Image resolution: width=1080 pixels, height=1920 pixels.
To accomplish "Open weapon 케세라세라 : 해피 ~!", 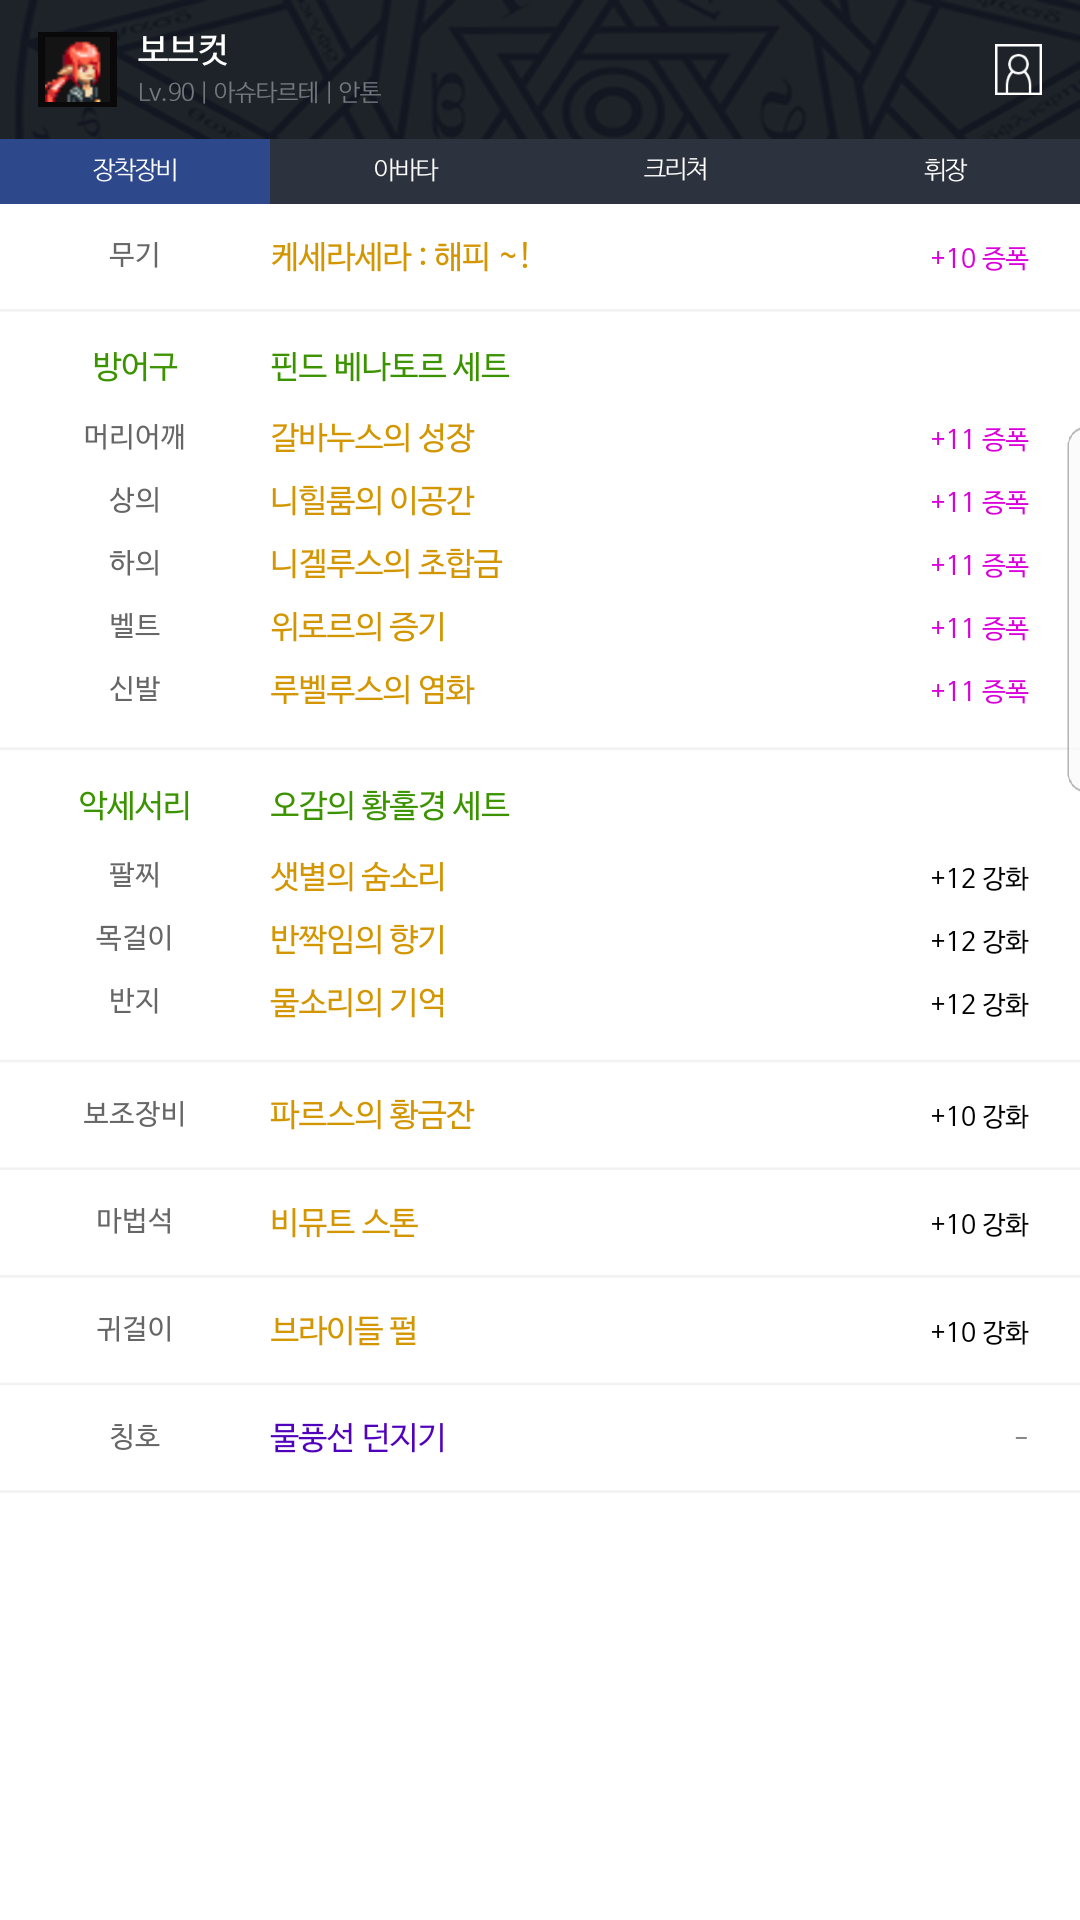I will (x=399, y=257).
